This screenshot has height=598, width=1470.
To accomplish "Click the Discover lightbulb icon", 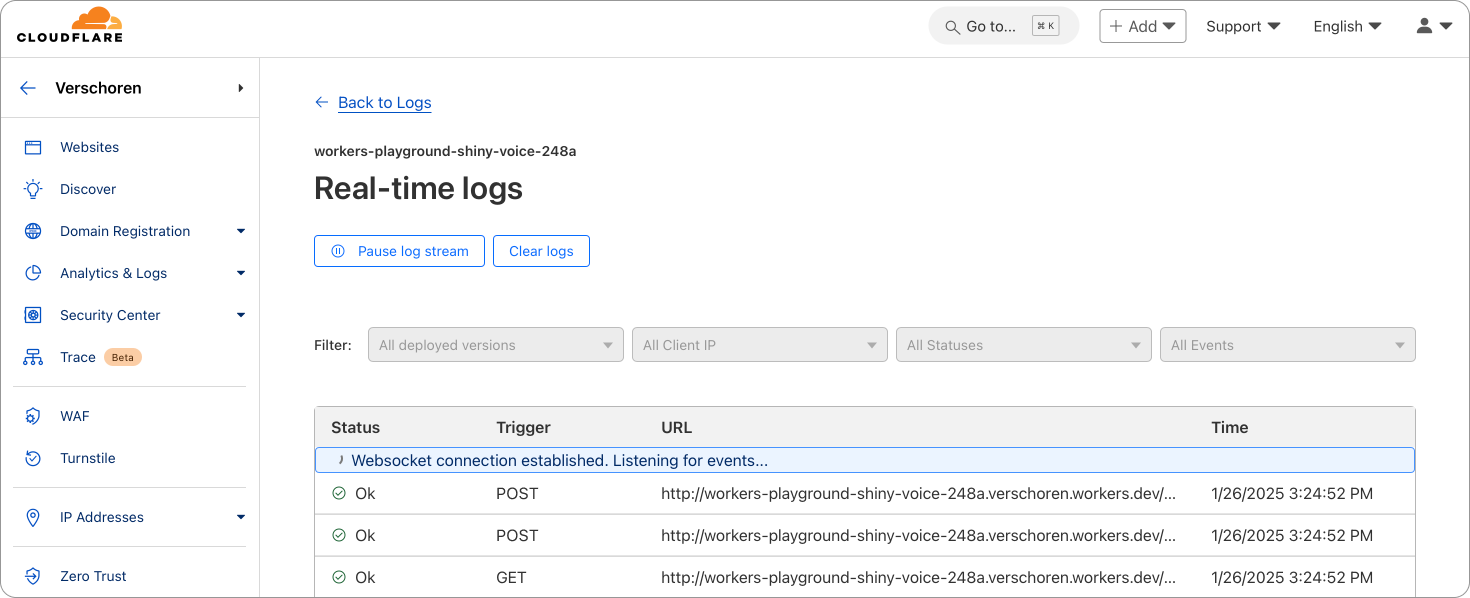I will point(33,189).
